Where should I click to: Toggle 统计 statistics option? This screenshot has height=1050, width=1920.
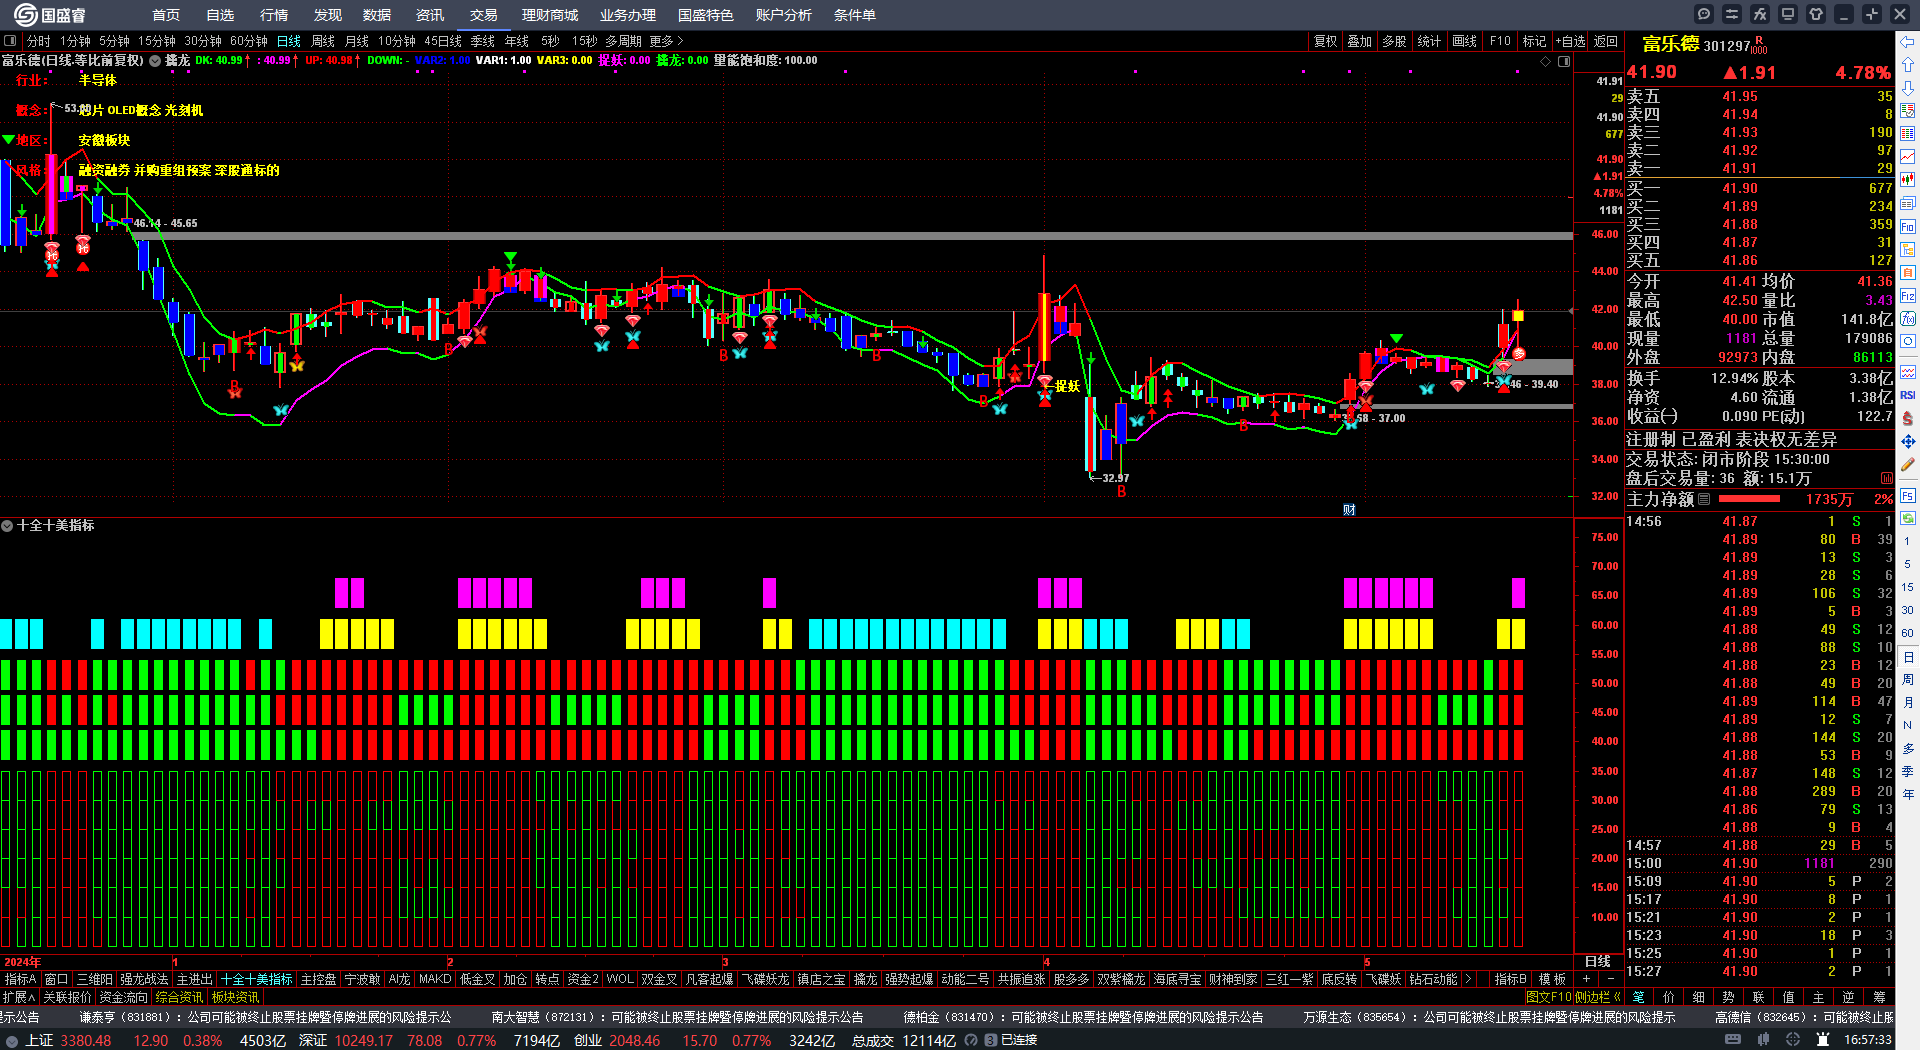tap(1430, 41)
